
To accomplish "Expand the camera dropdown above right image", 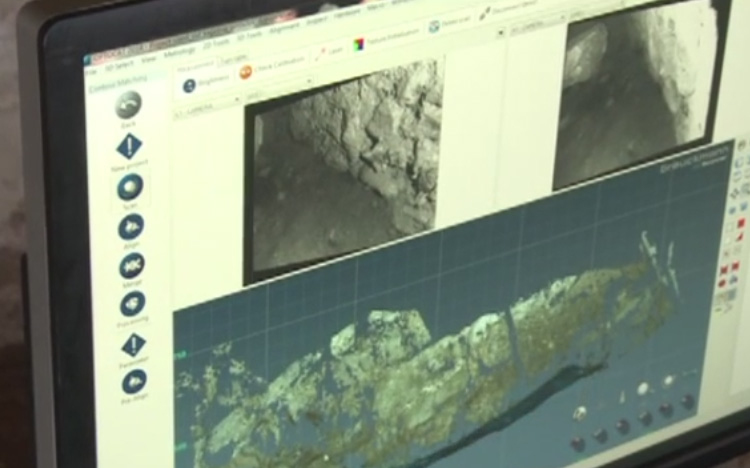I will tap(540, 24).
